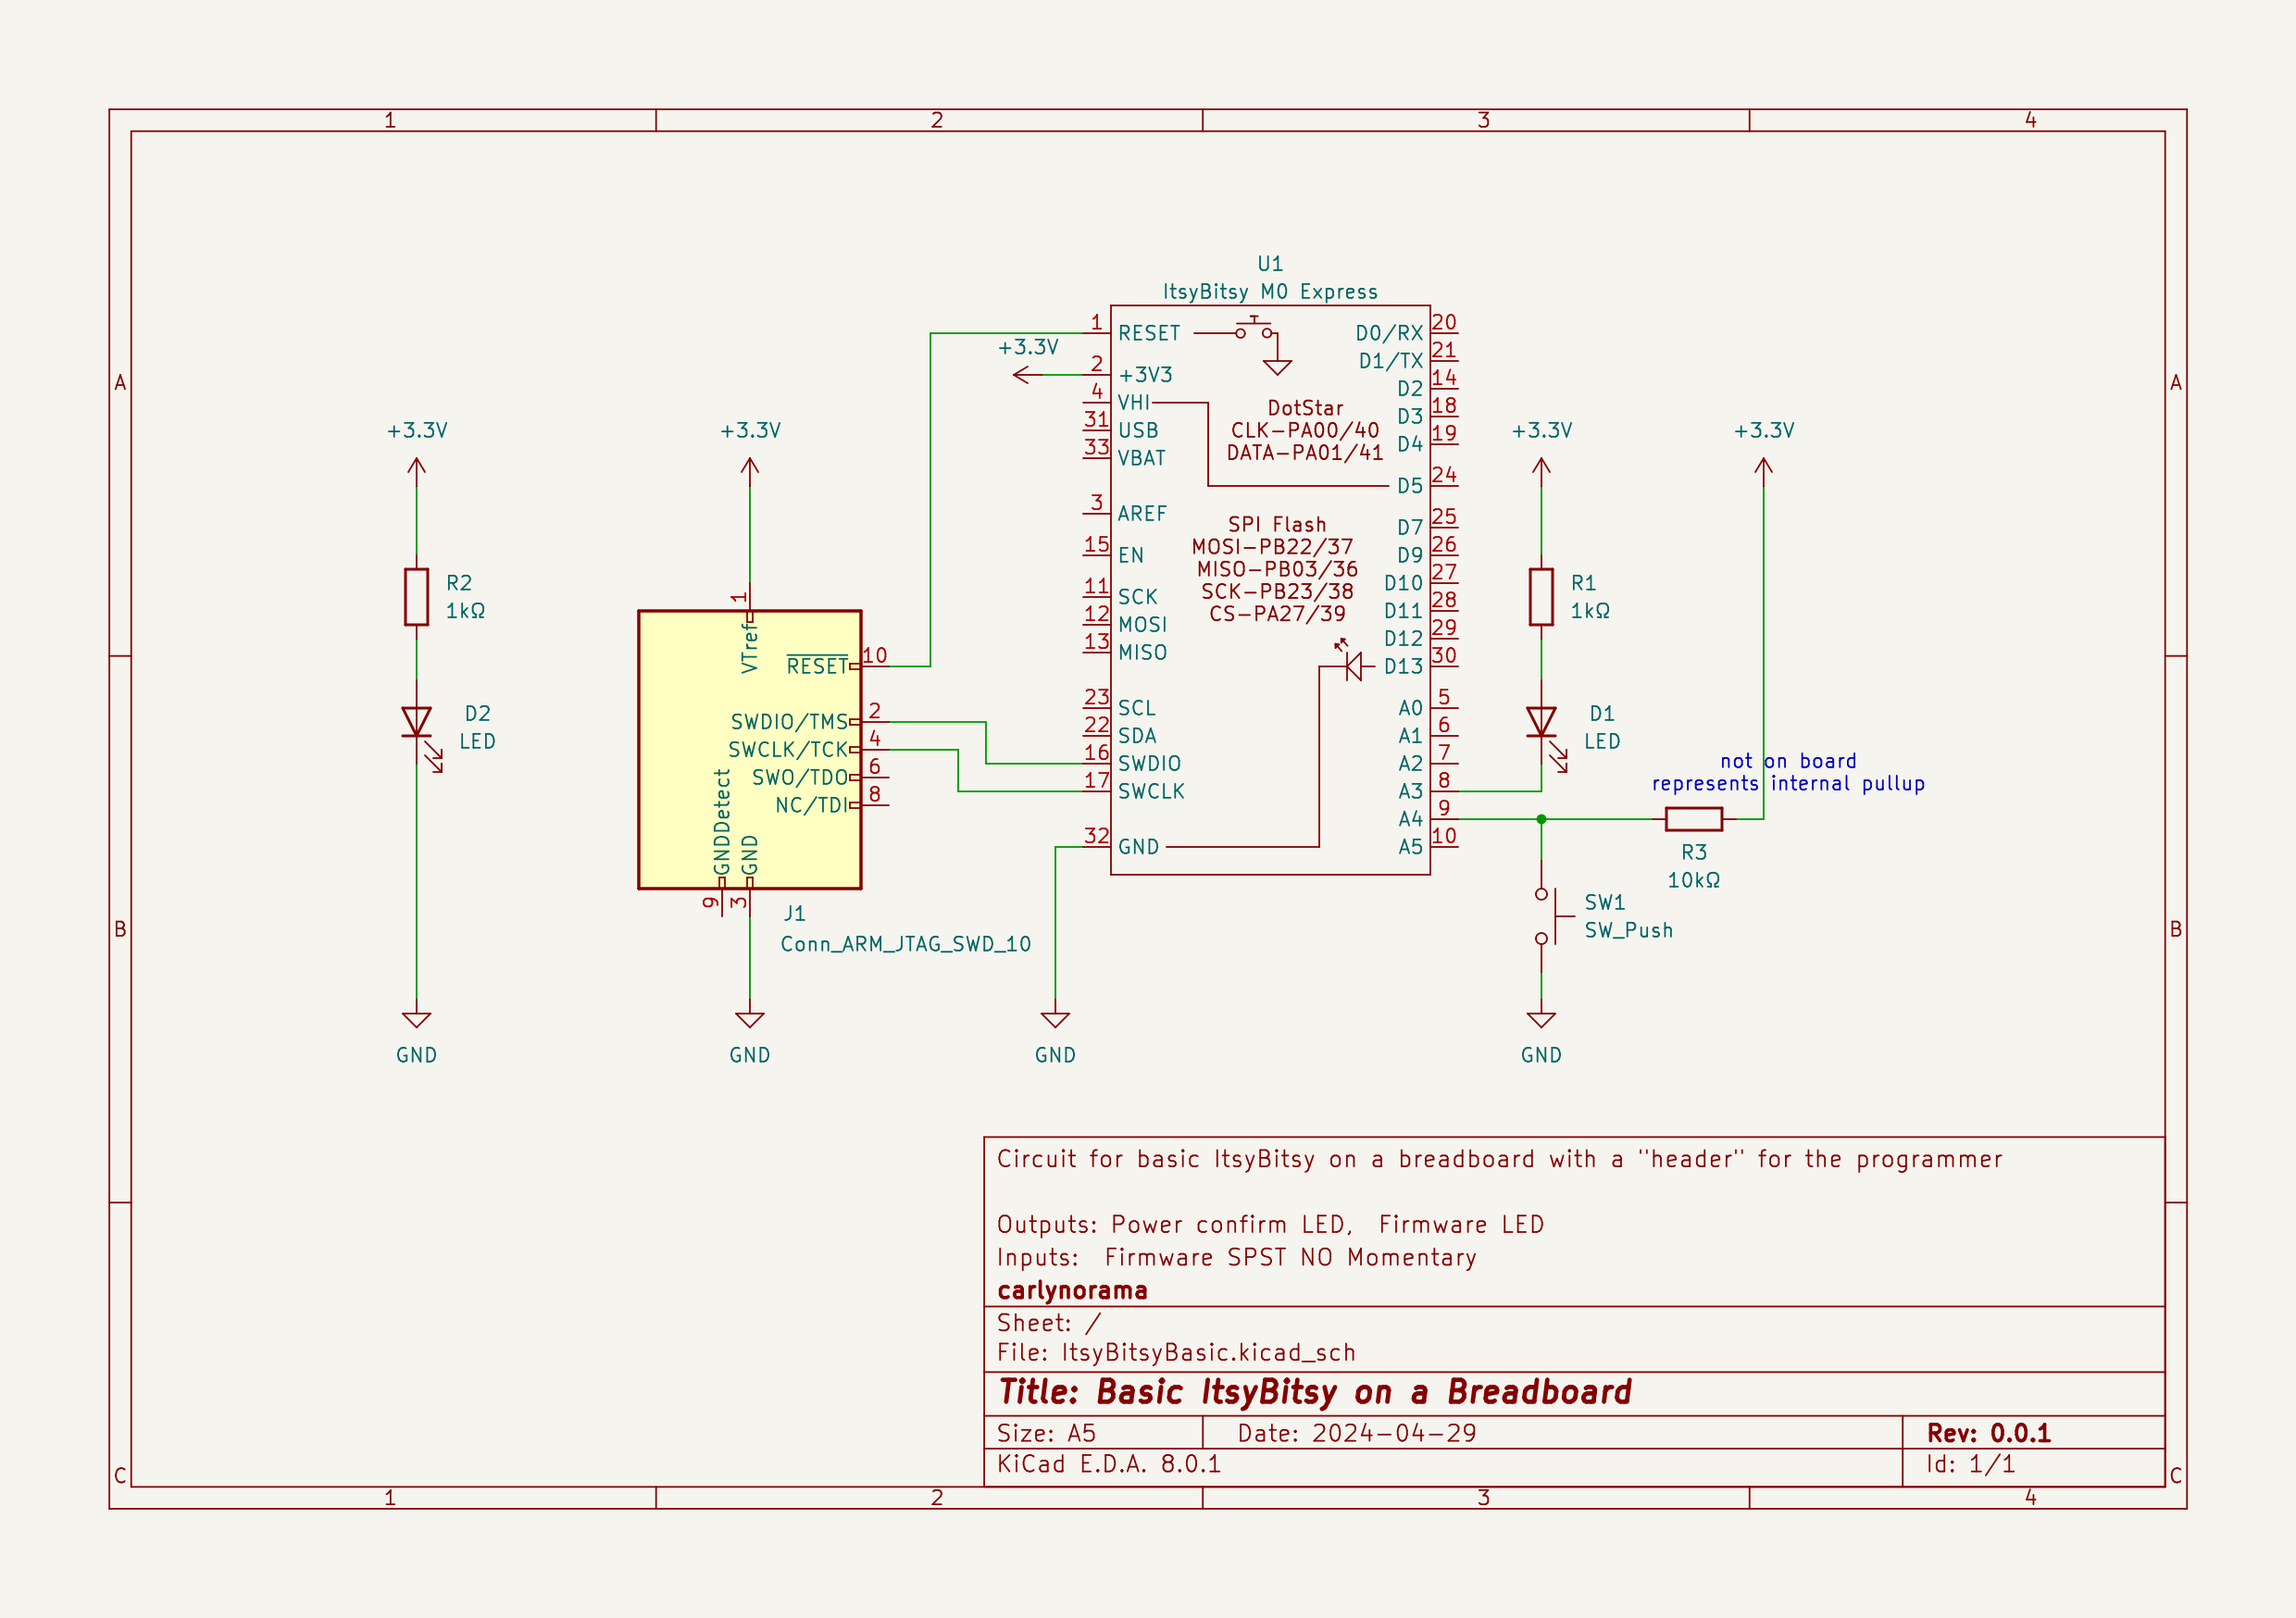Select the +3.3V power arrow above R2

click(x=417, y=465)
